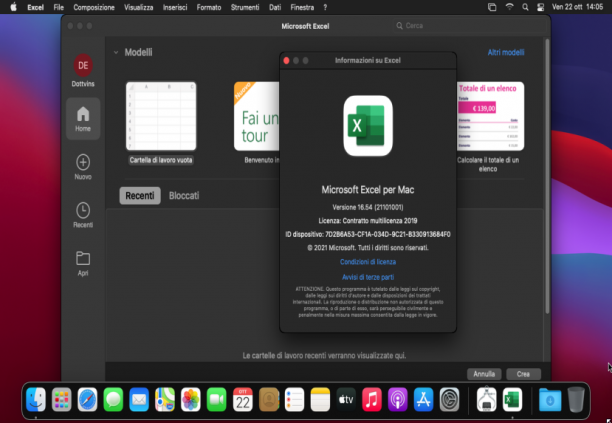The height and width of the screenshot is (423, 612).
Task: Open the DE Dottvins account avatar
Action: click(x=83, y=66)
